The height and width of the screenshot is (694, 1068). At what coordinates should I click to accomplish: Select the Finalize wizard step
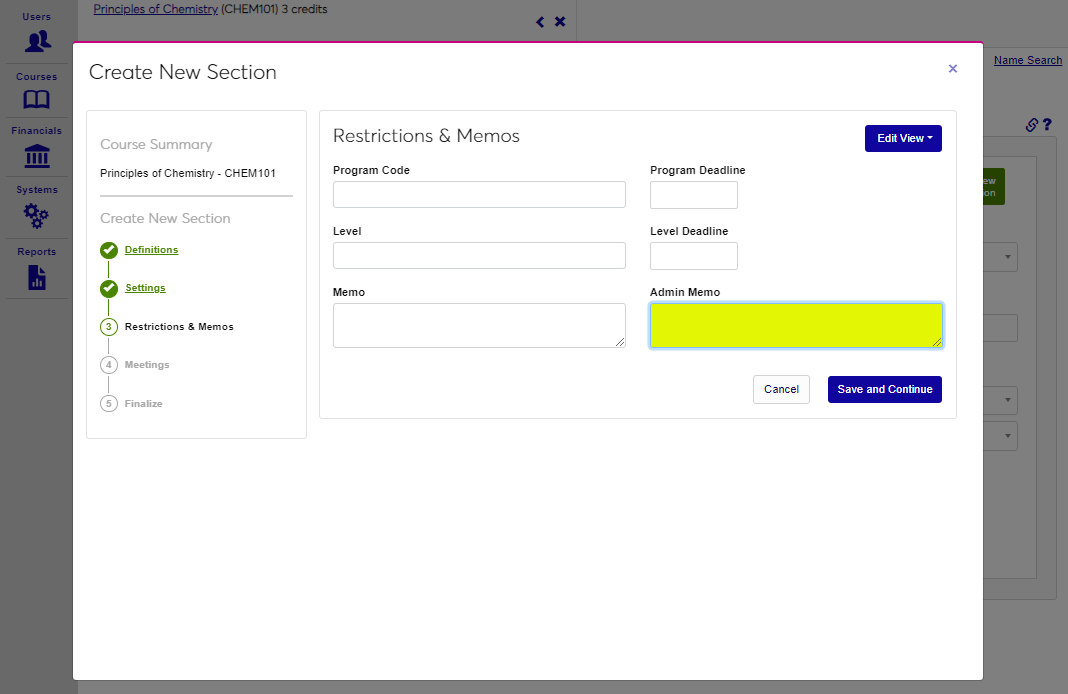(x=143, y=404)
